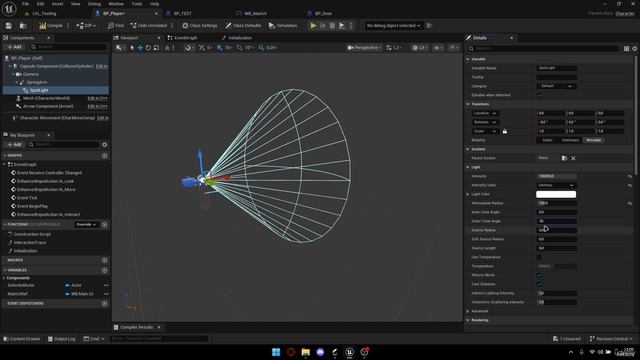Open the debug object selector dropdown
This screenshot has height=360, width=640.
coord(393,26)
